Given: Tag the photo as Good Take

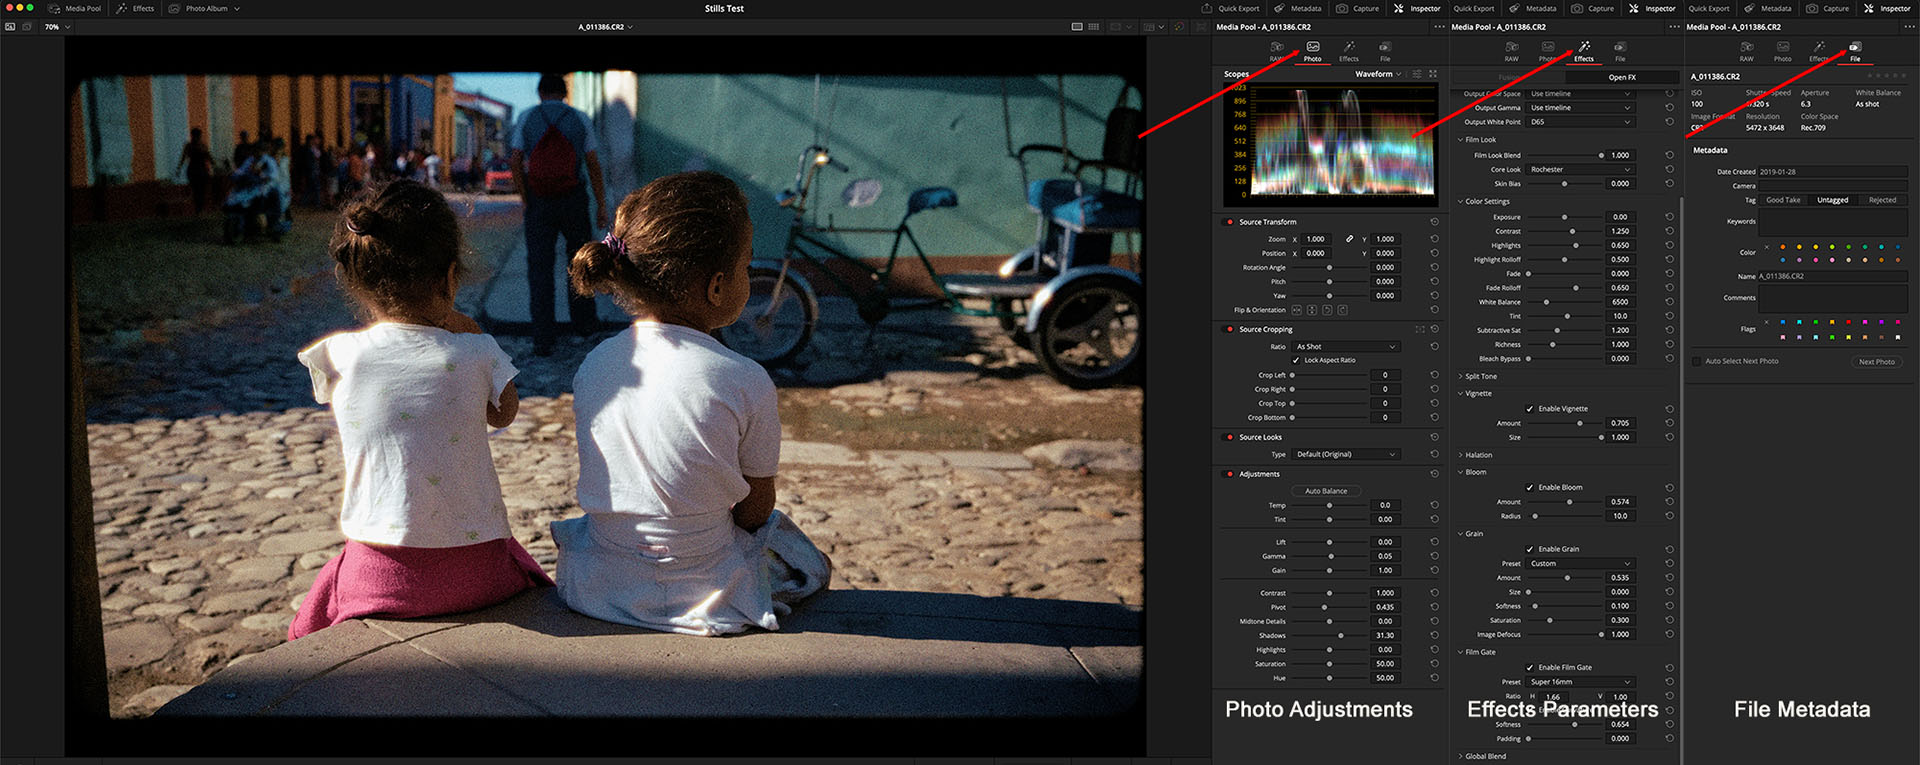Looking at the screenshot, I should pyautogui.click(x=1783, y=200).
